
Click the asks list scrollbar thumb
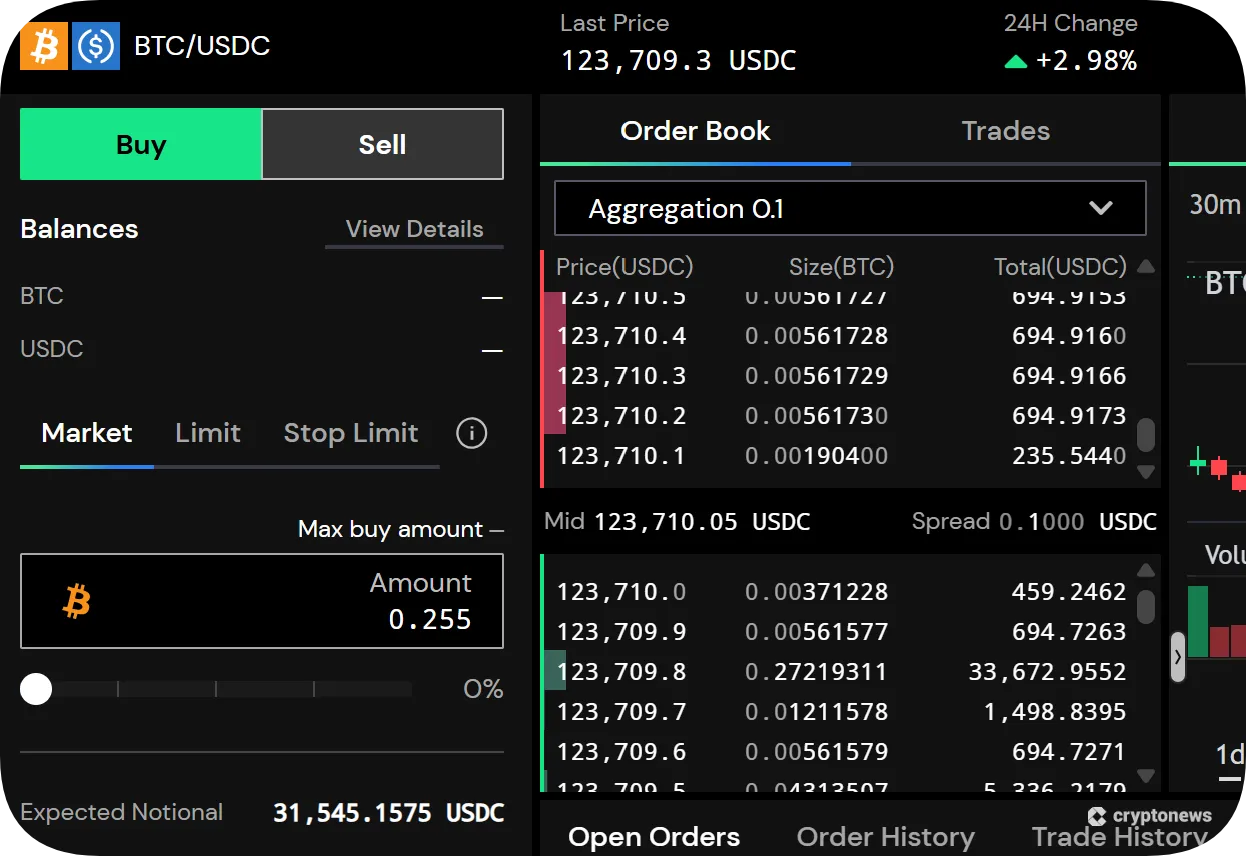click(1146, 435)
